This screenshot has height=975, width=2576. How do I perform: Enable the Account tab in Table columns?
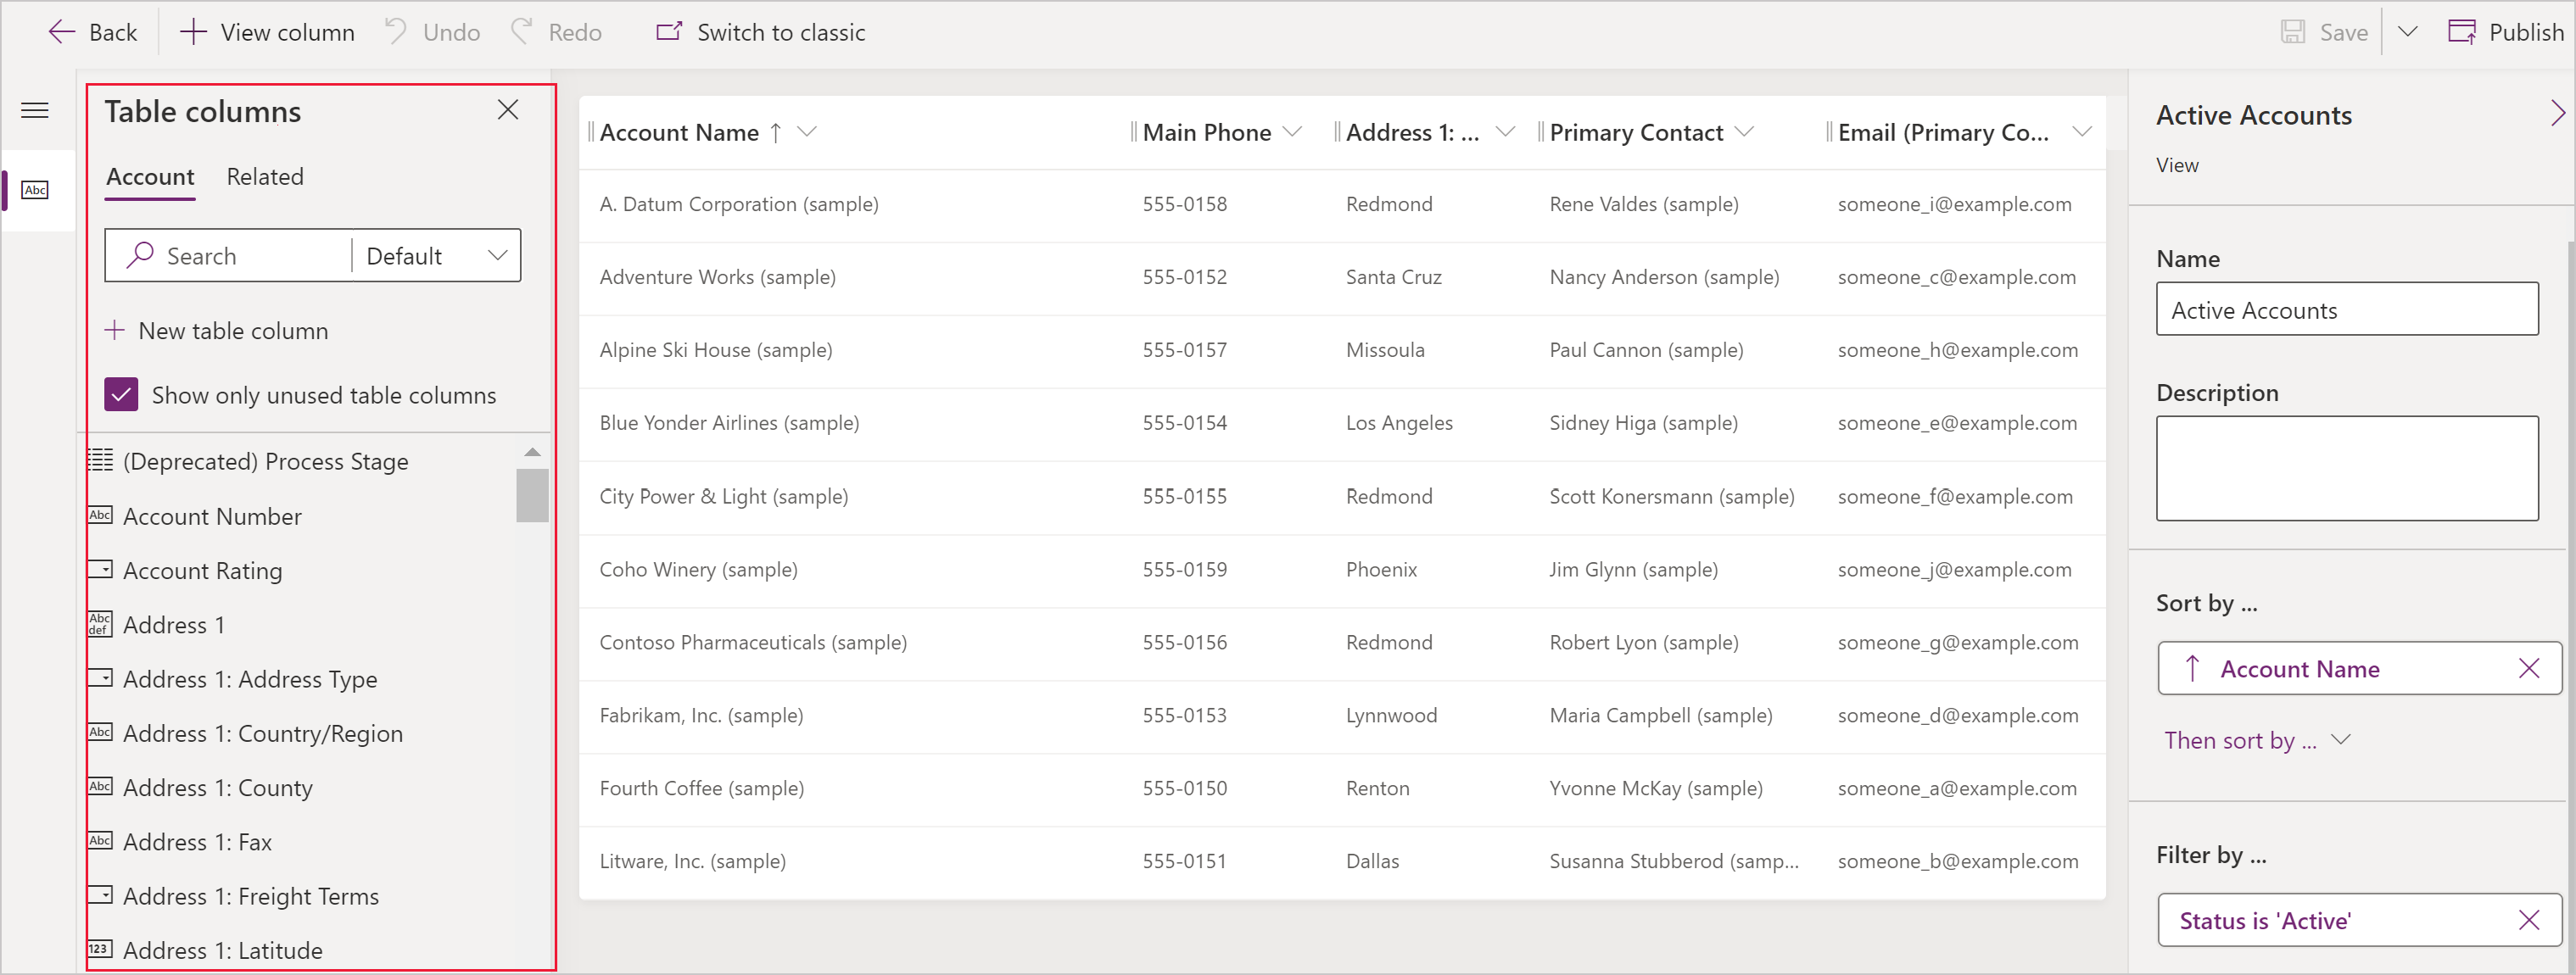(149, 175)
